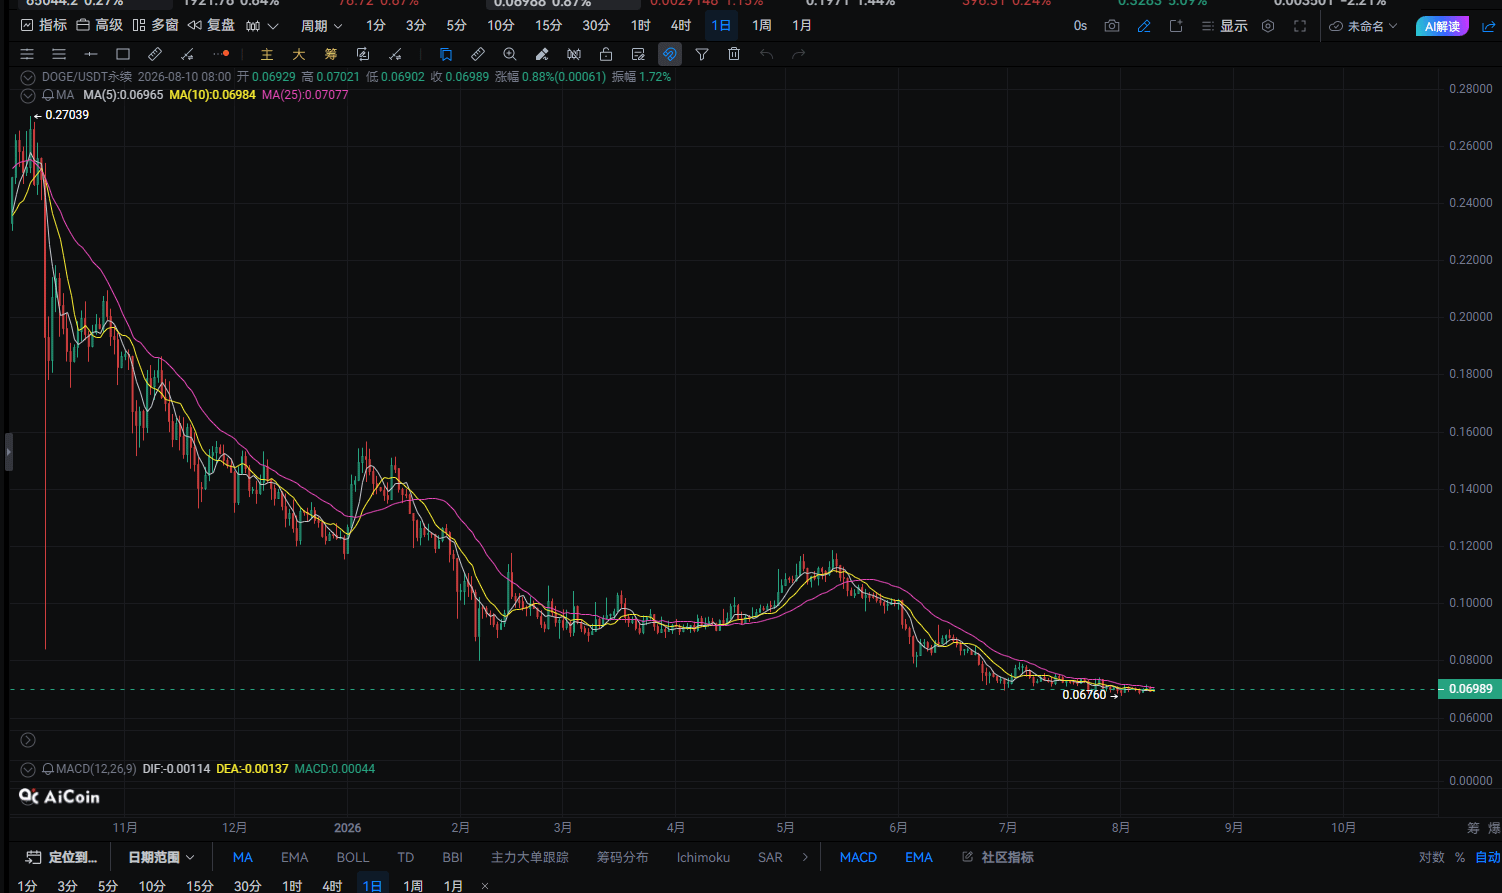Click the 主 gold toolbar icon
Image resolution: width=1502 pixels, height=893 pixels.
coord(267,54)
